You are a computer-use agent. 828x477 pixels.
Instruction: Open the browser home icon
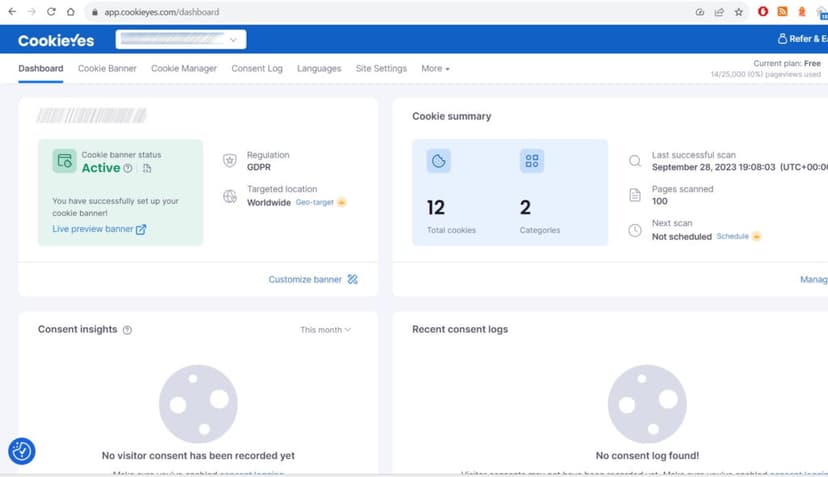pyautogui.click(x=70, y=12)
